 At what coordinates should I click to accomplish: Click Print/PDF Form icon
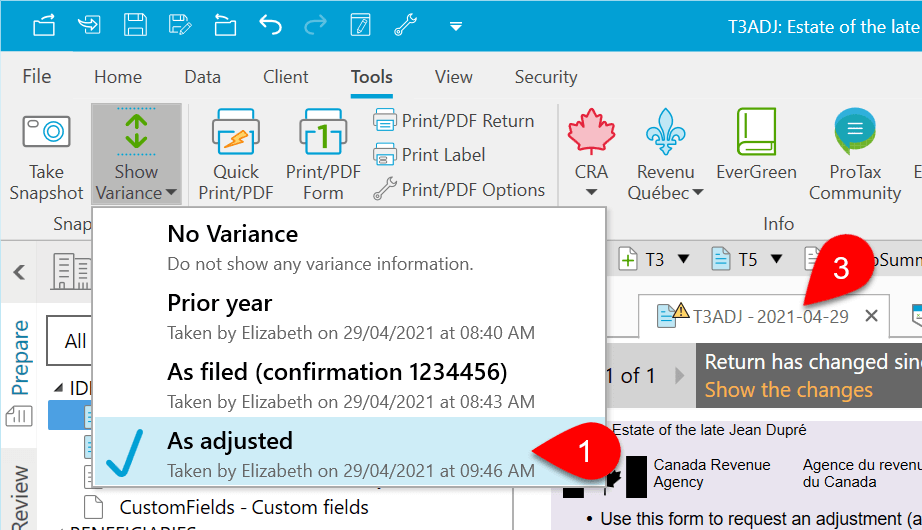(323, 155)
